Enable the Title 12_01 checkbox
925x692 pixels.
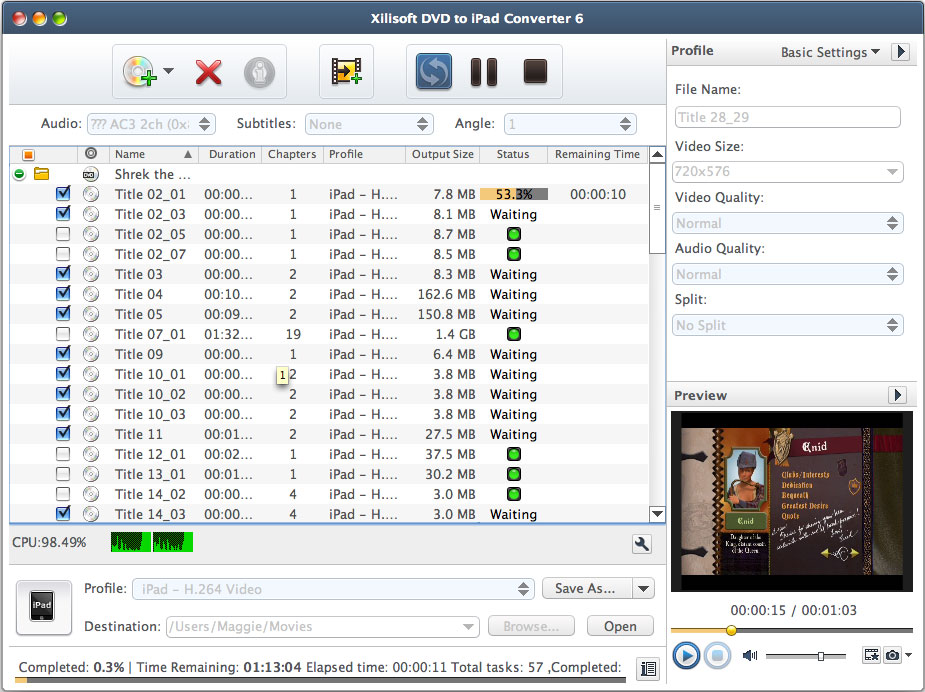point(63,454)
